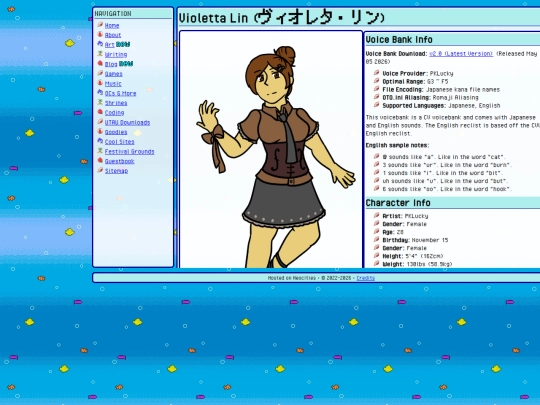Visit the Goodies link
Screen dimensions: 540x405
click(x=116, y=132)
